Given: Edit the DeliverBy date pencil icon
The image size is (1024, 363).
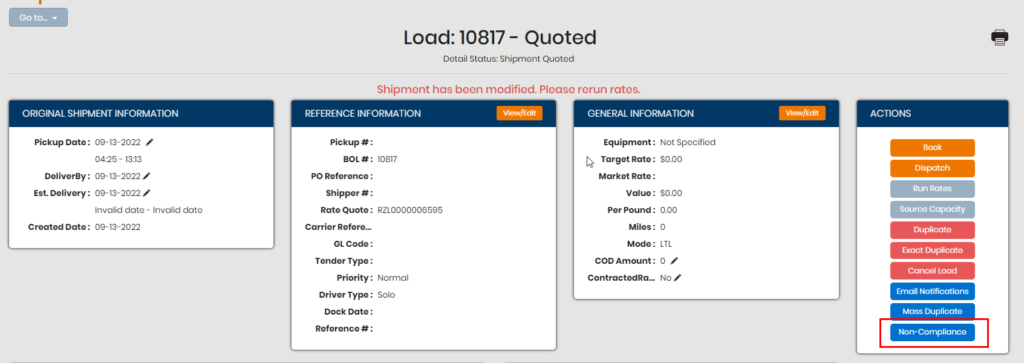Looking at the screenshot, I should [147, 176].
